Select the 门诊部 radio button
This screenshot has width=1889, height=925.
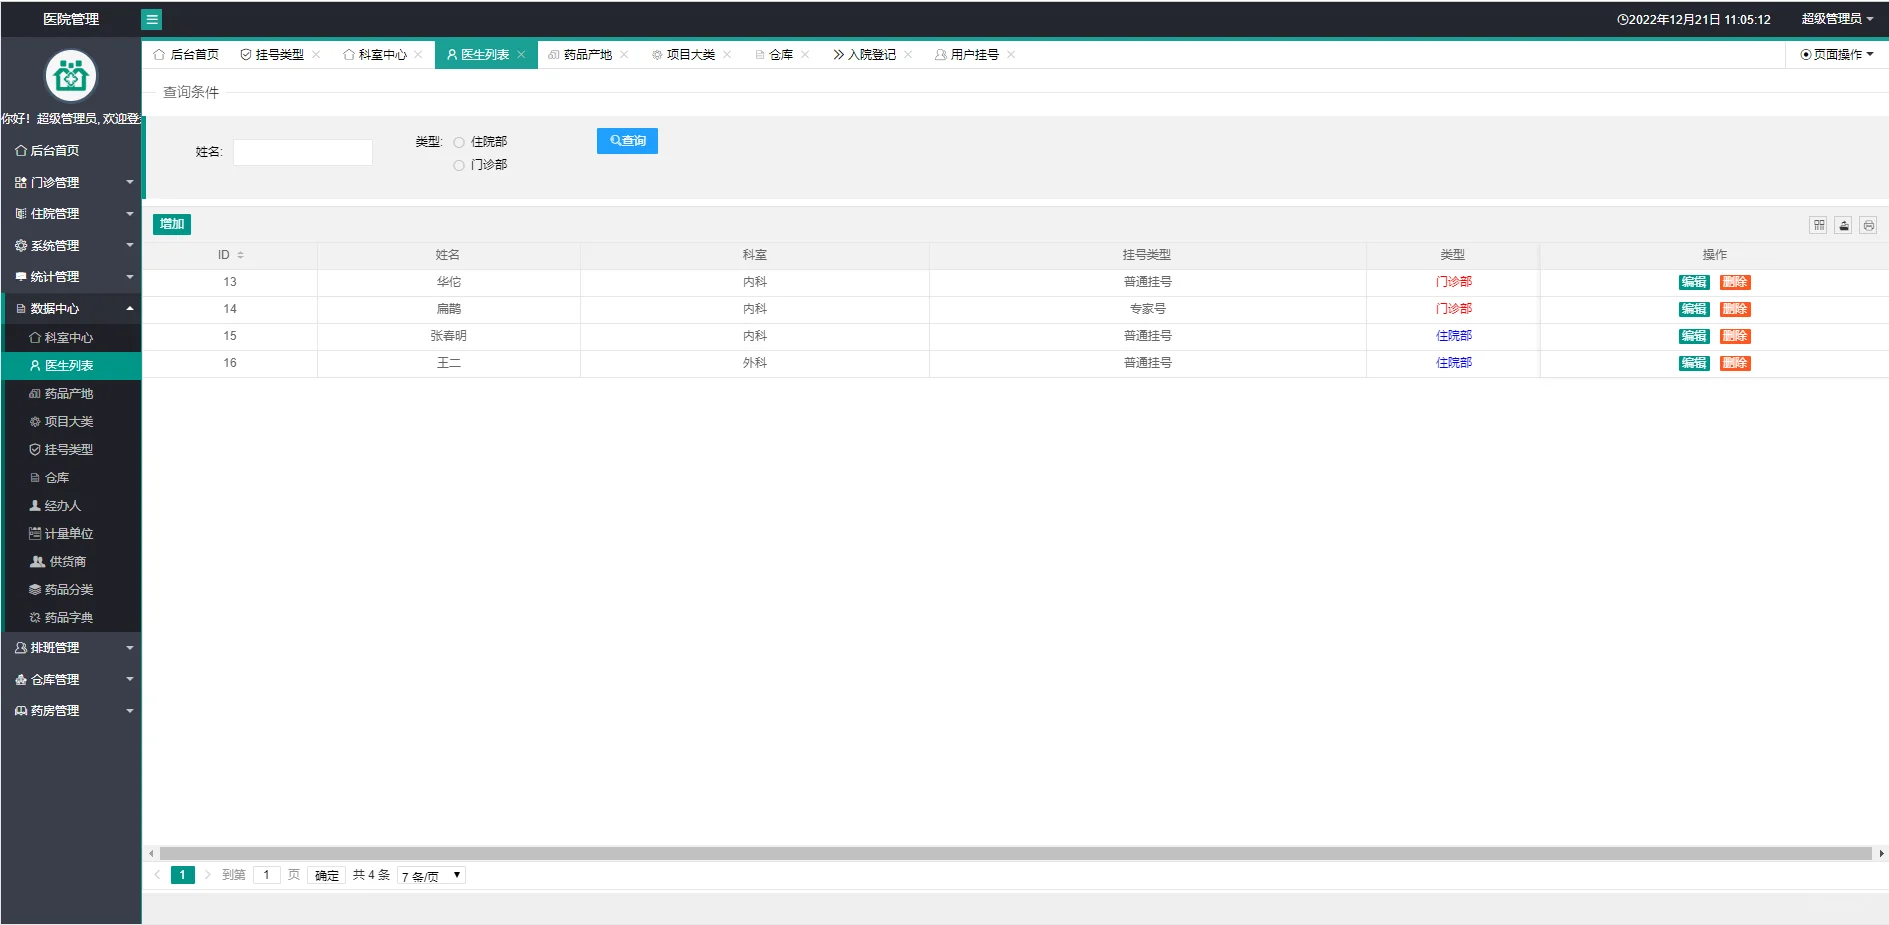click(x=459, y=165)
